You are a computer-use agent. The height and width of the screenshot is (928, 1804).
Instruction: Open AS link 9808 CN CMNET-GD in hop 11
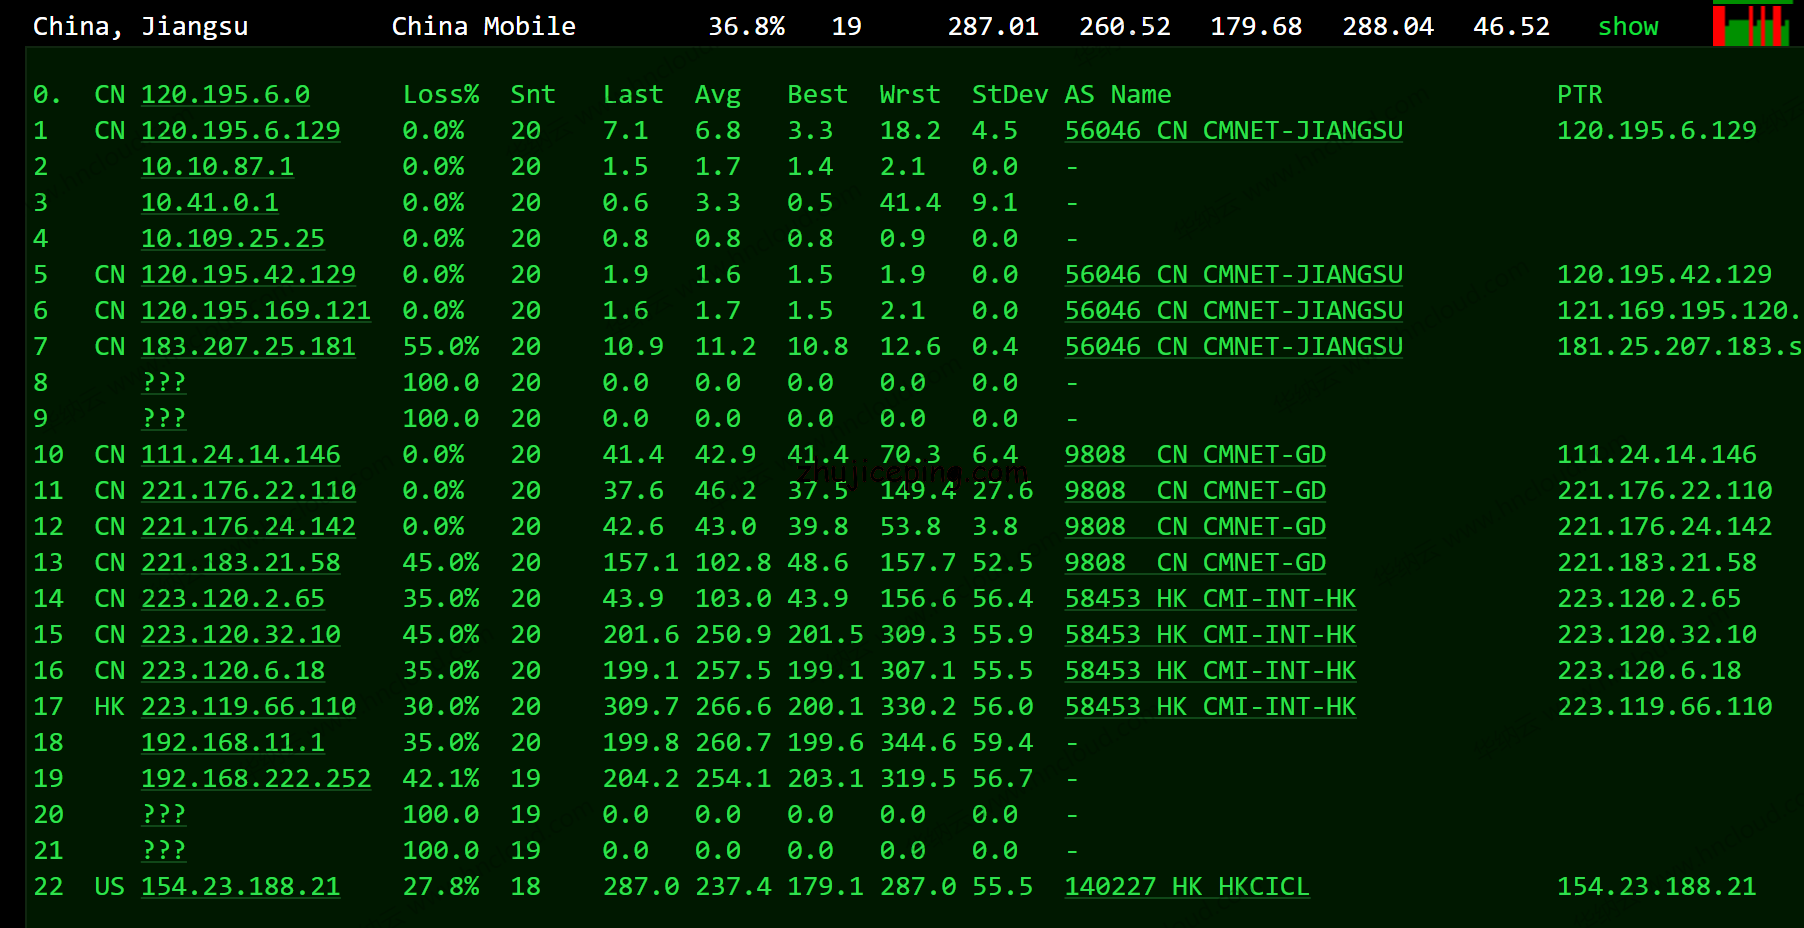[x=1195, y=491]
